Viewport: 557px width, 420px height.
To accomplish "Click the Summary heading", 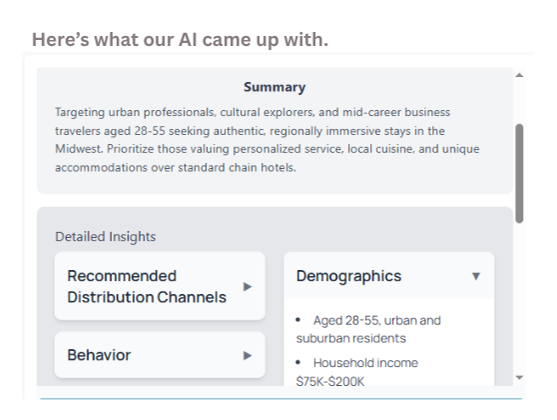I will pos(275,87).
